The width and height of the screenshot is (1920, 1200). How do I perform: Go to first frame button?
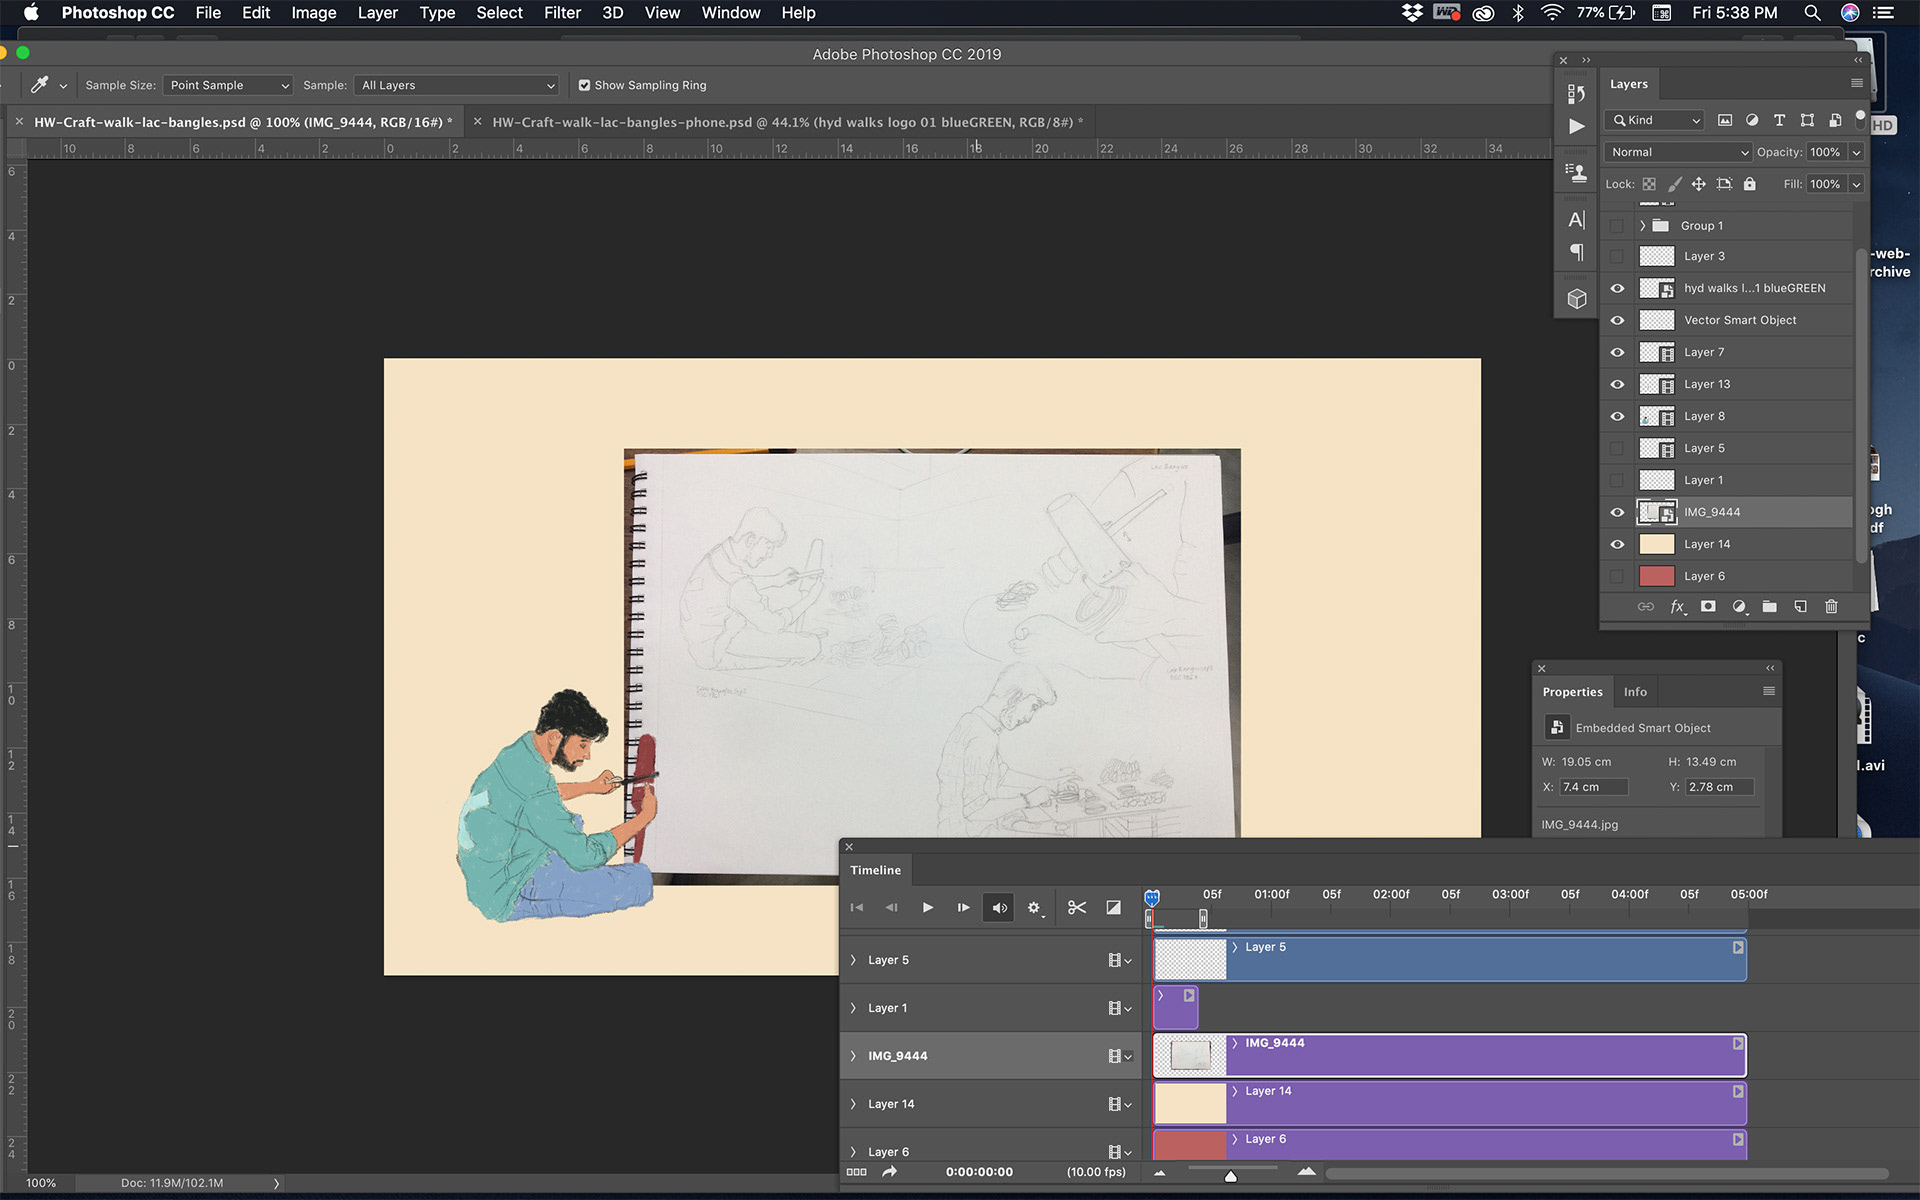tap(856, 907)
